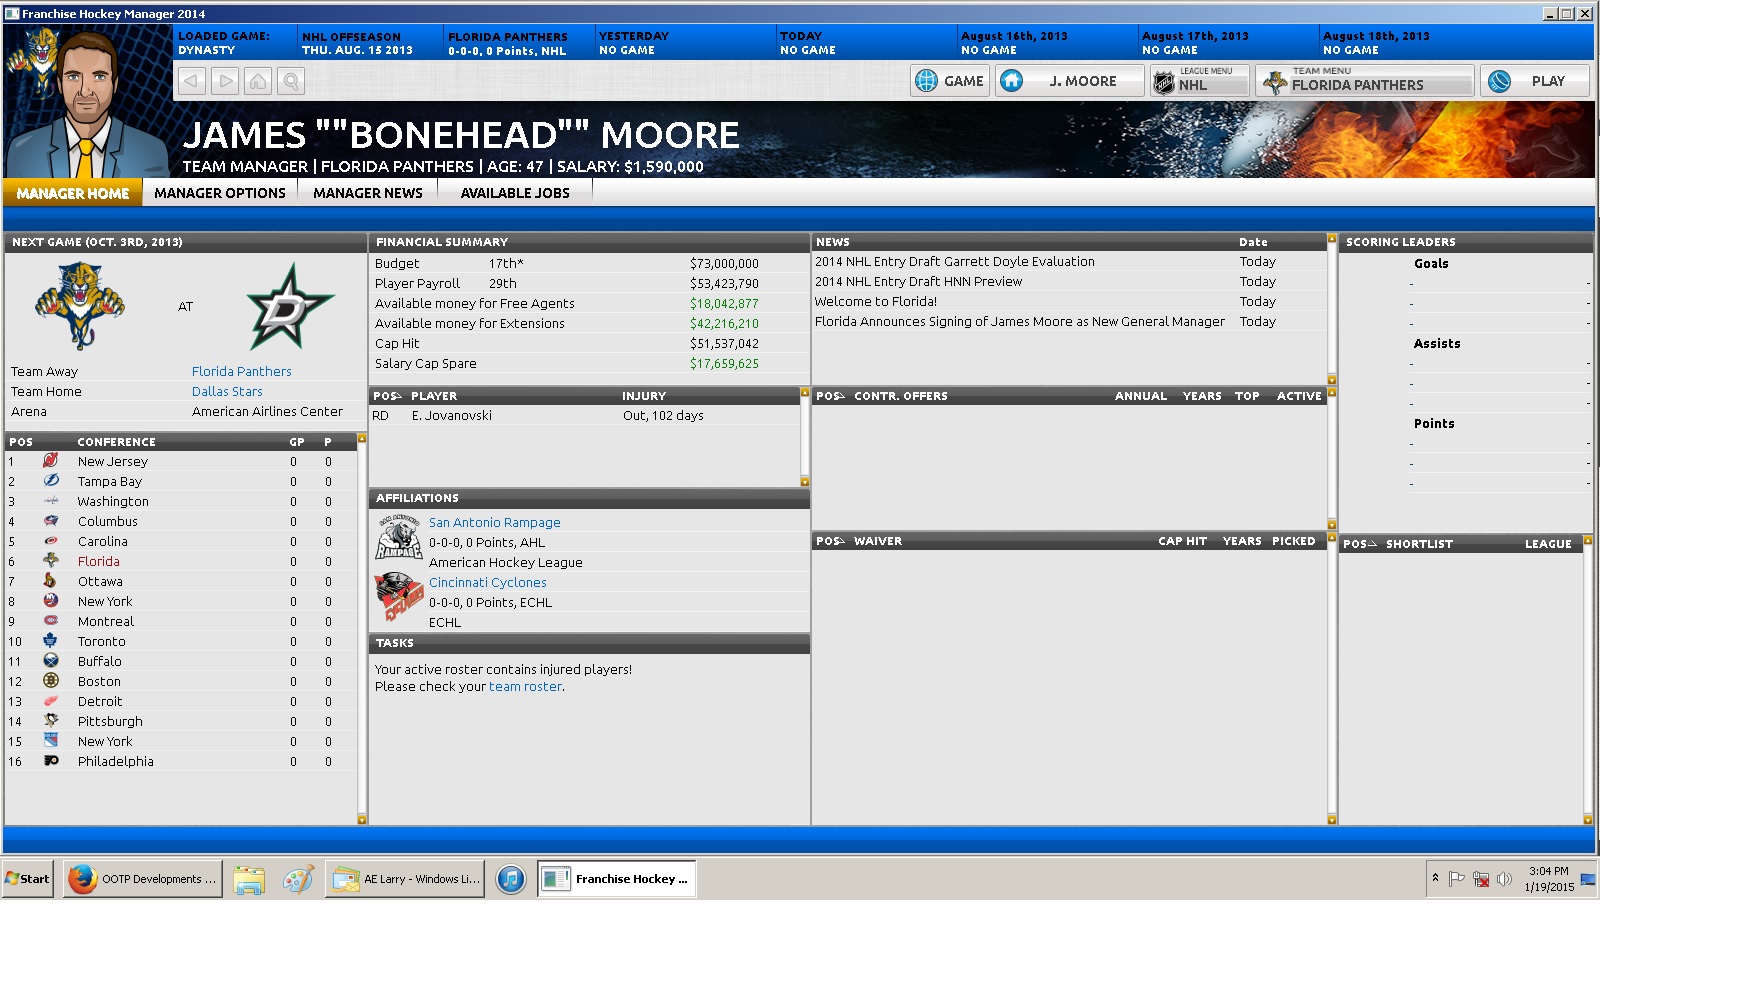This screenshot has height=990, width=1760.
Task: Click the Florida Panthers away team link
Action: click(241, 371)
